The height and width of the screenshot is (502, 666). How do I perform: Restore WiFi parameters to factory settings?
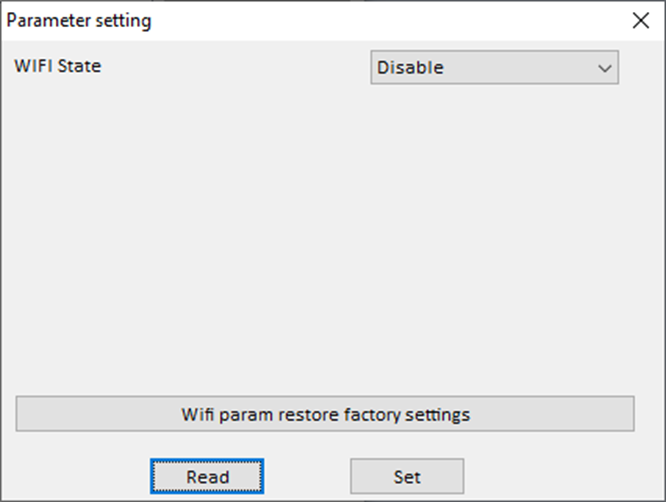(x=325, y=414)
